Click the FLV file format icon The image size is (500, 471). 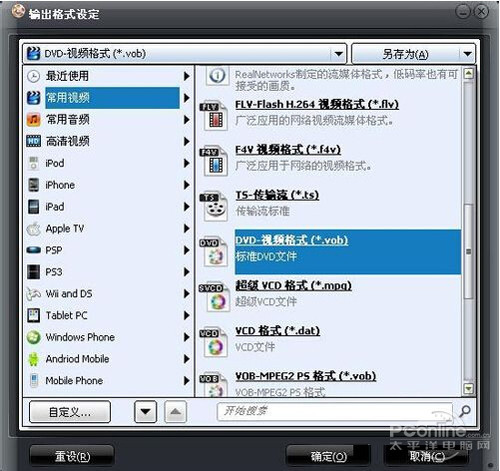[x=214, y=116]
